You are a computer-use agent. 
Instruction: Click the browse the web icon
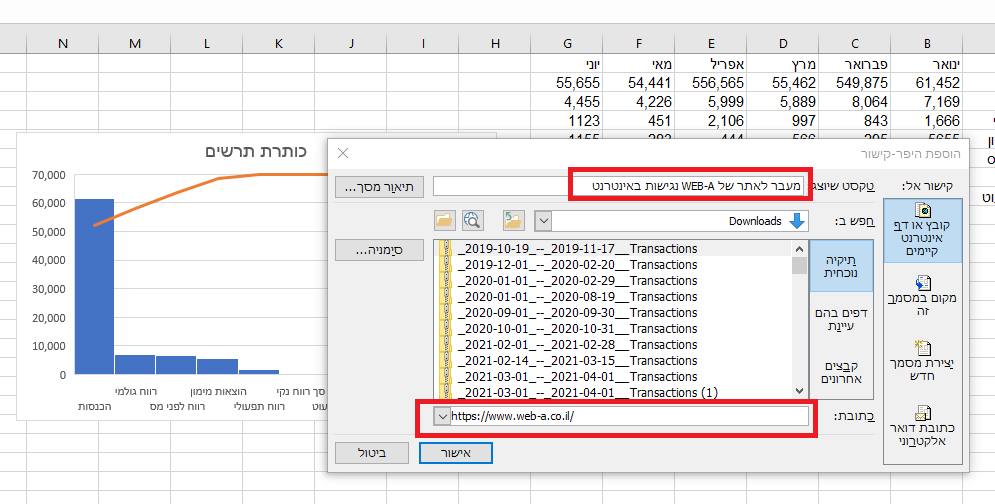pos(472,221)
